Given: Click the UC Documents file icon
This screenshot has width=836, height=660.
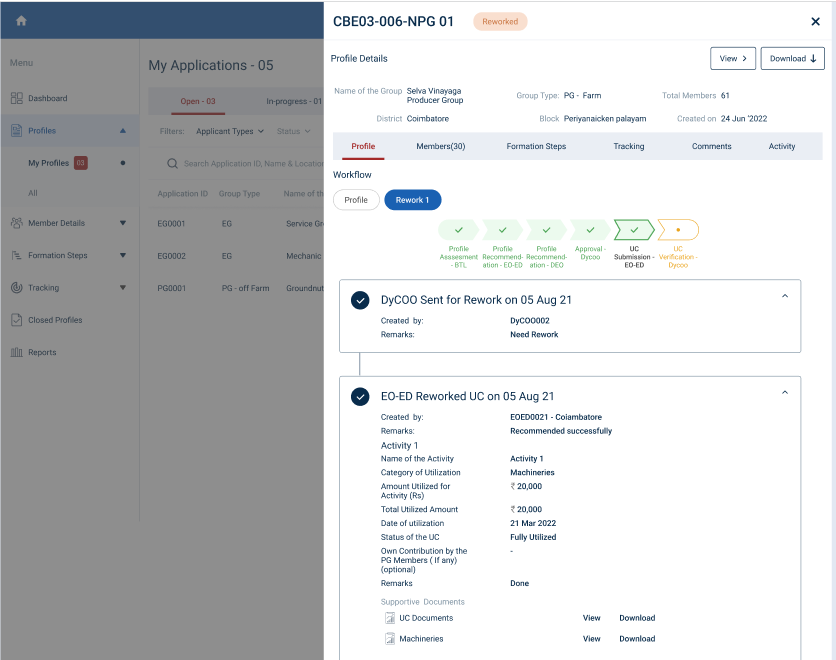Looking at the screenshot, I should [x=390, y=618].
